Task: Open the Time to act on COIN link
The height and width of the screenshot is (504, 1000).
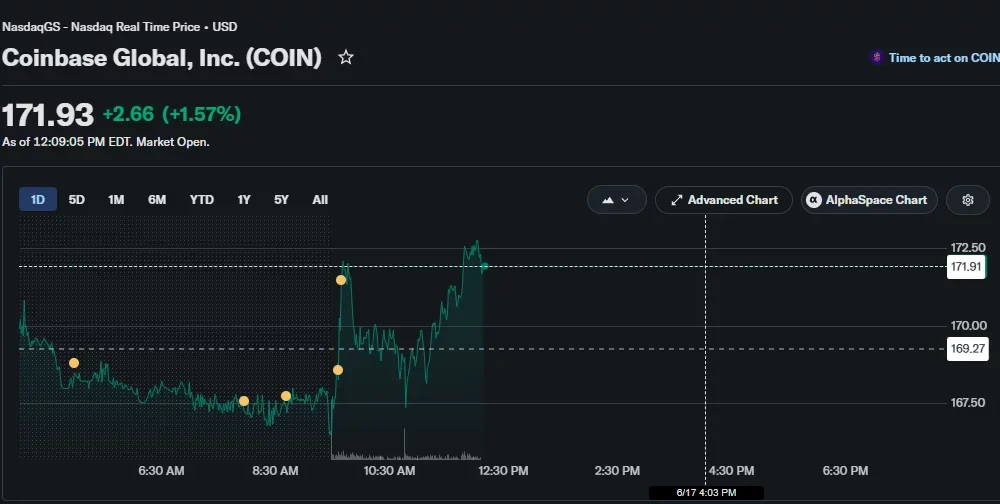Action: [x=944, y=57]
